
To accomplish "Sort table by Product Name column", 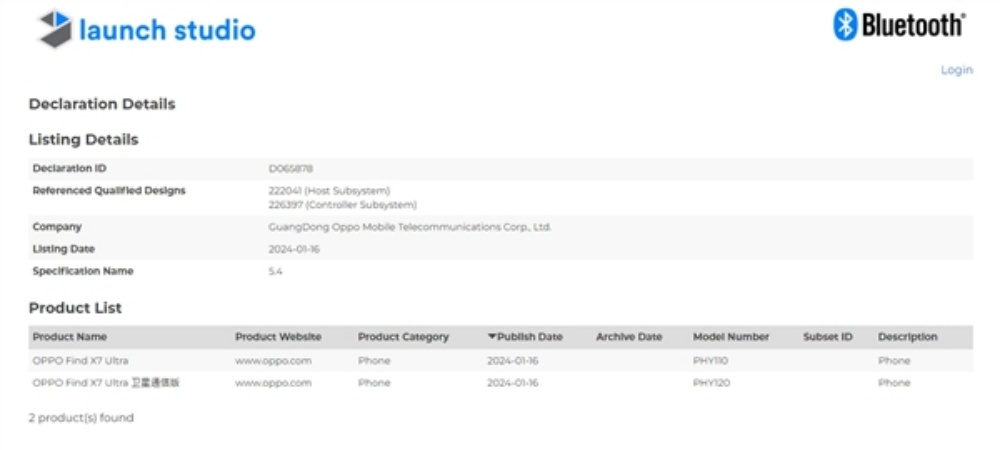I will [x=69, y=337].
